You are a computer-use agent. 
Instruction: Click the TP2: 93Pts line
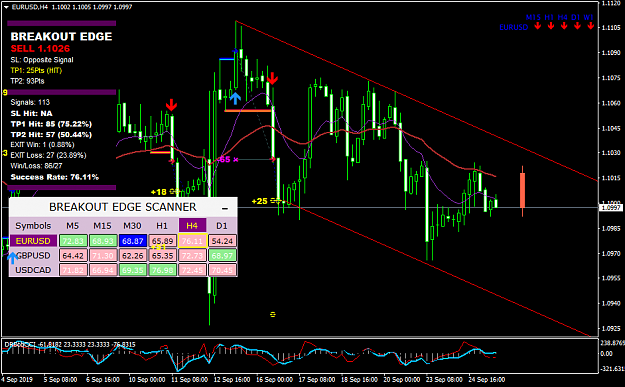[x=28, y=81]
